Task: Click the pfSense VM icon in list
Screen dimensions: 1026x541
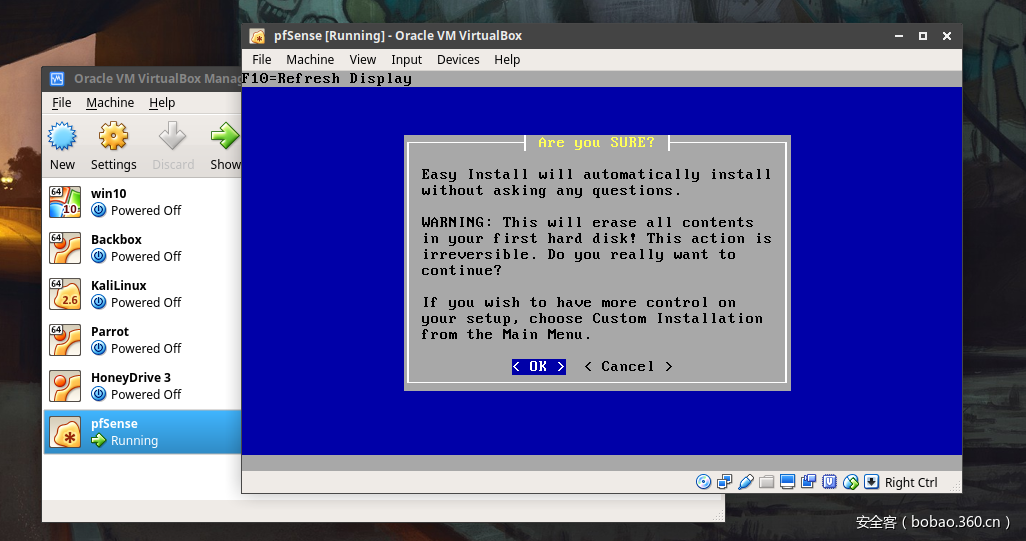Action: 65,432
